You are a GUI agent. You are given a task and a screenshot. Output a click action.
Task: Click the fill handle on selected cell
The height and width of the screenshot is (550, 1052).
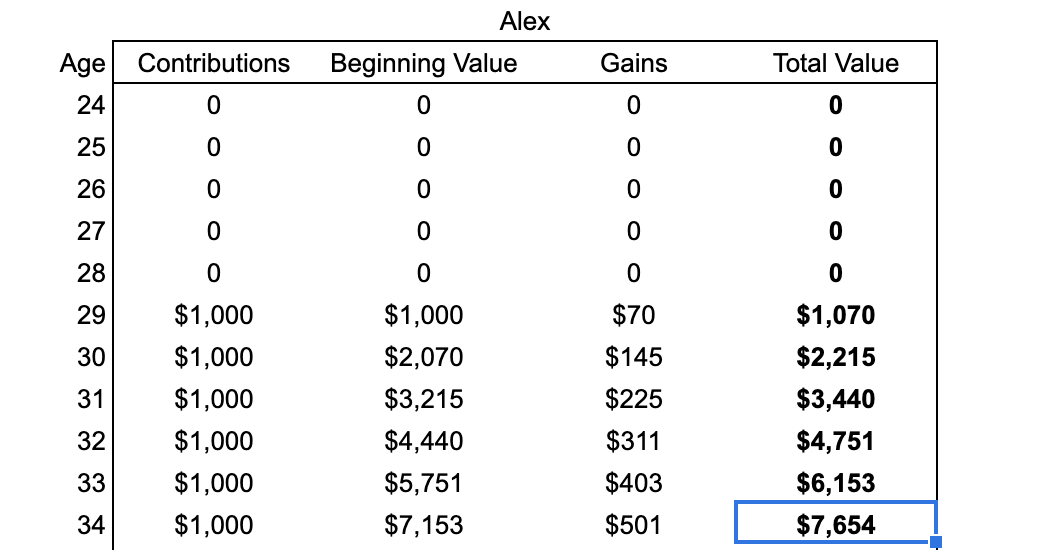[936, 542]
